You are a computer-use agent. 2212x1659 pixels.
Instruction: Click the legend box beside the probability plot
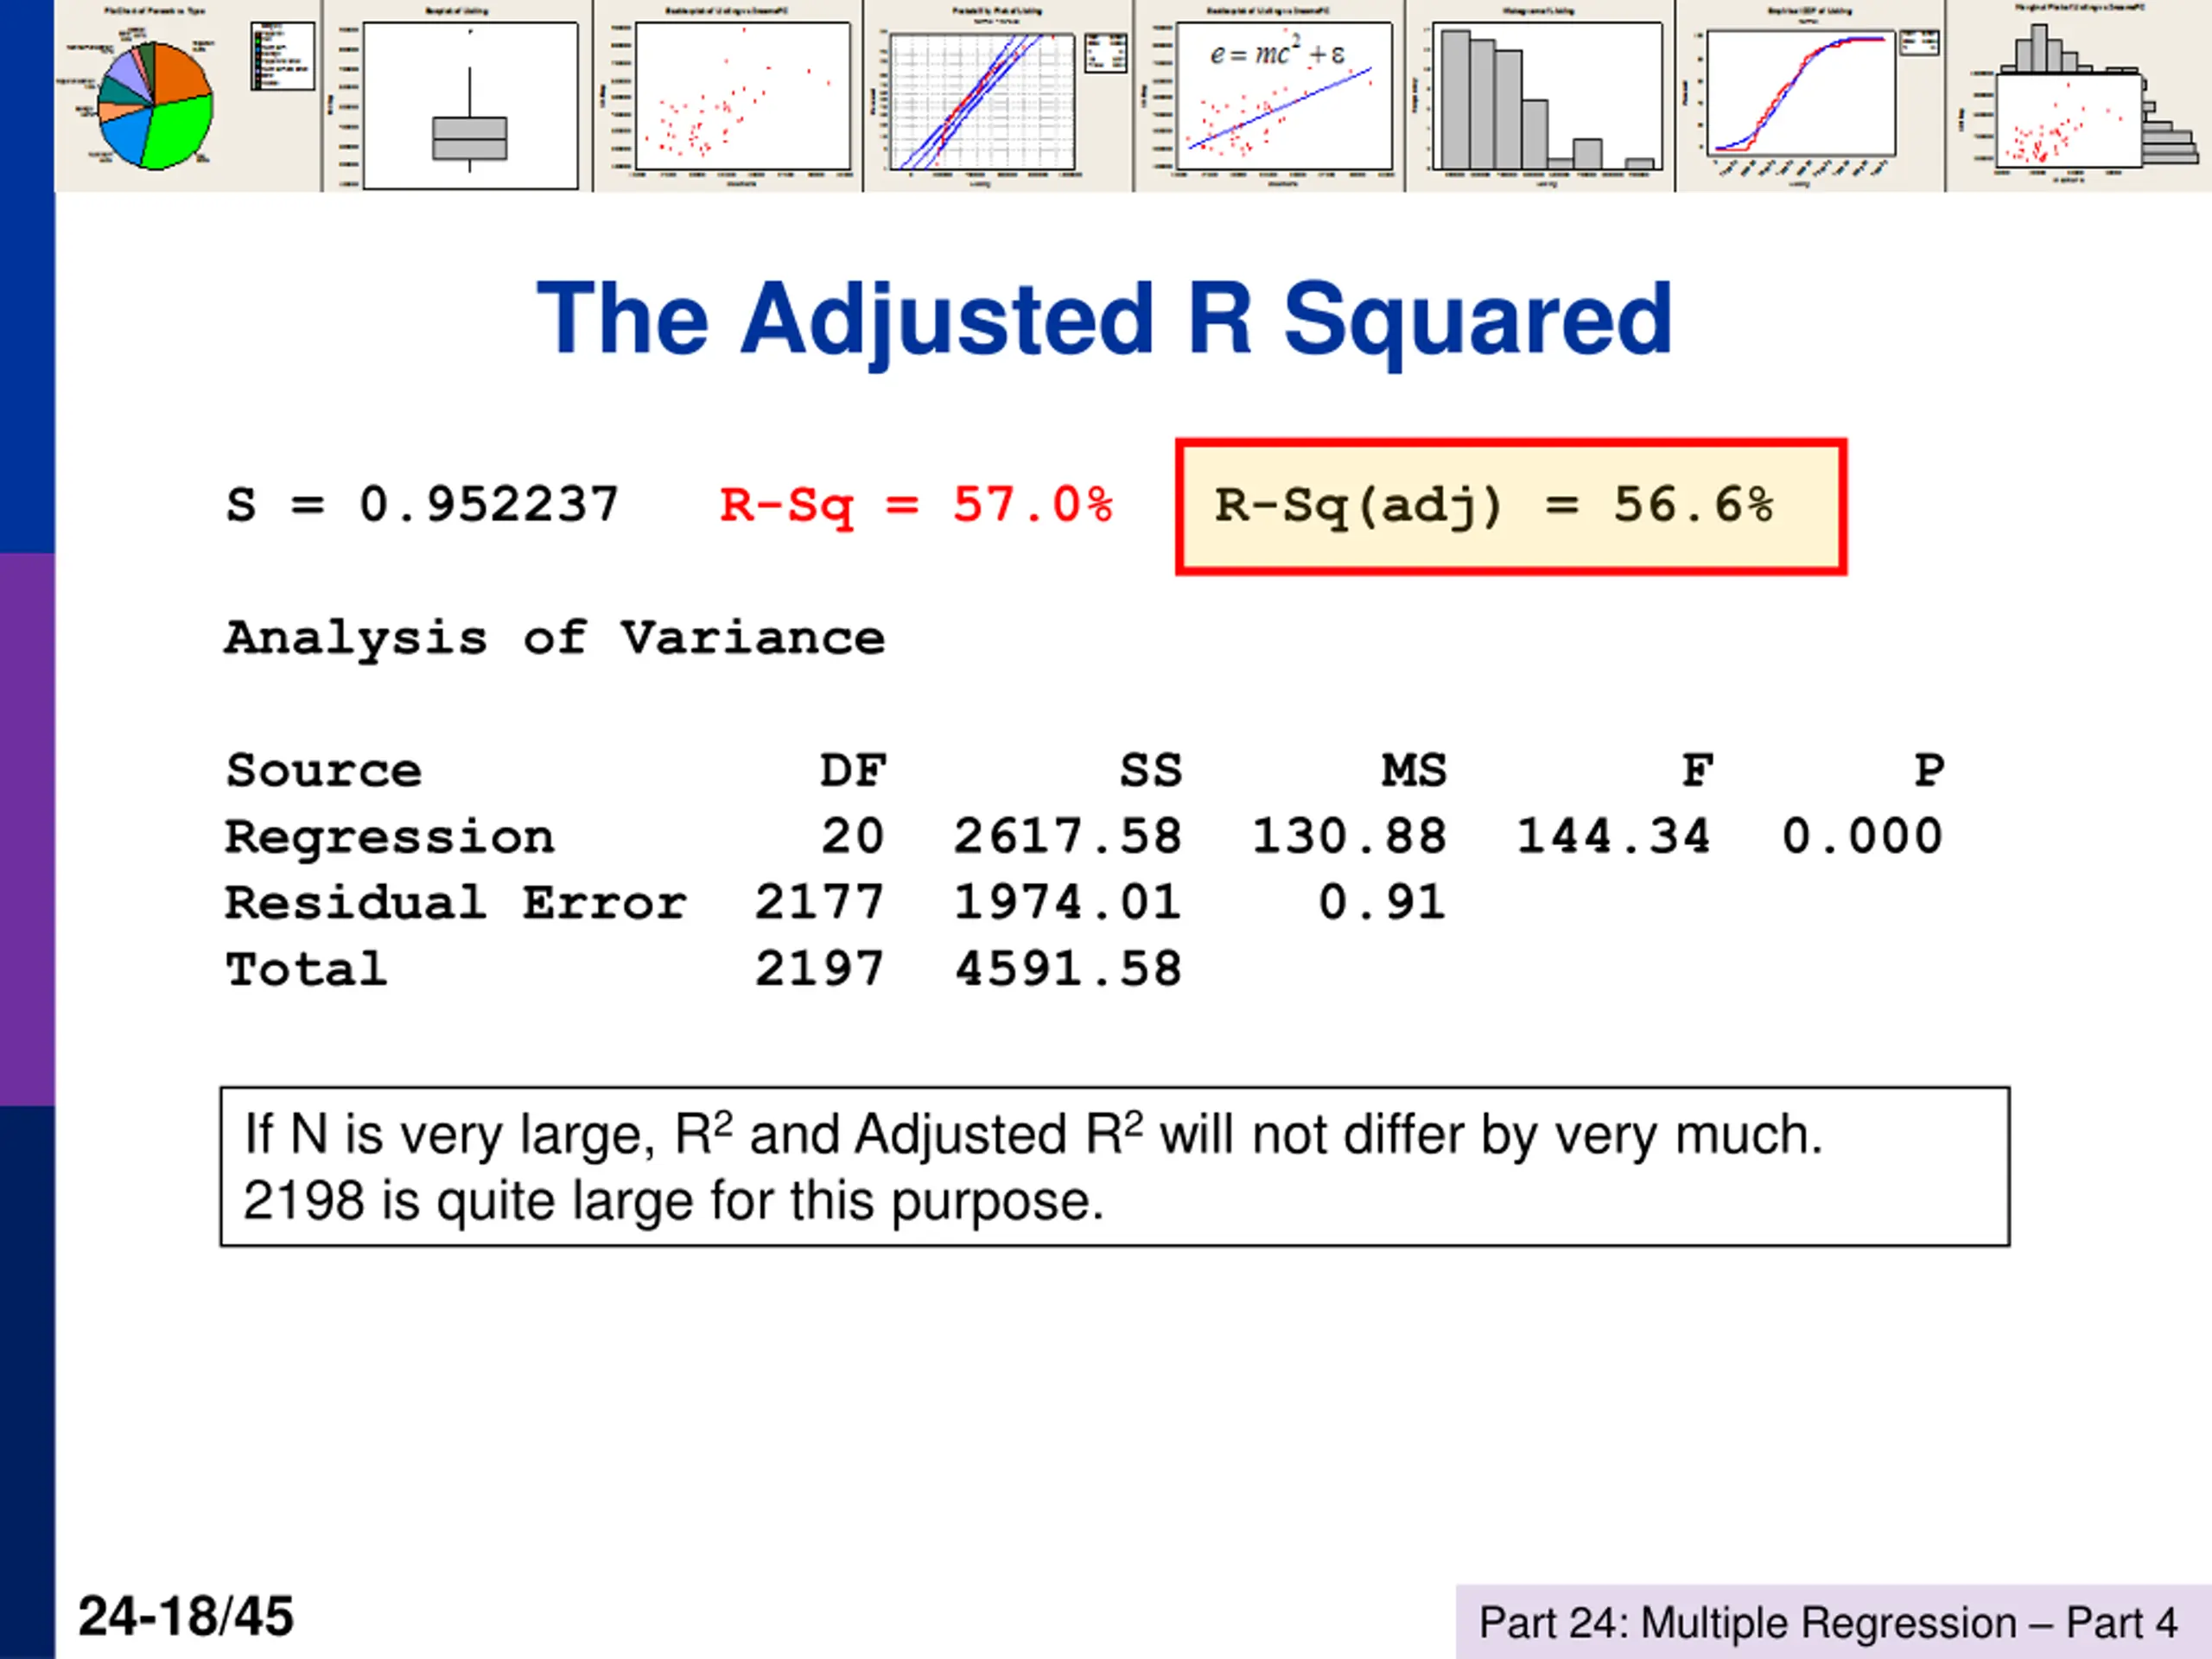(x=1105, y=53)
